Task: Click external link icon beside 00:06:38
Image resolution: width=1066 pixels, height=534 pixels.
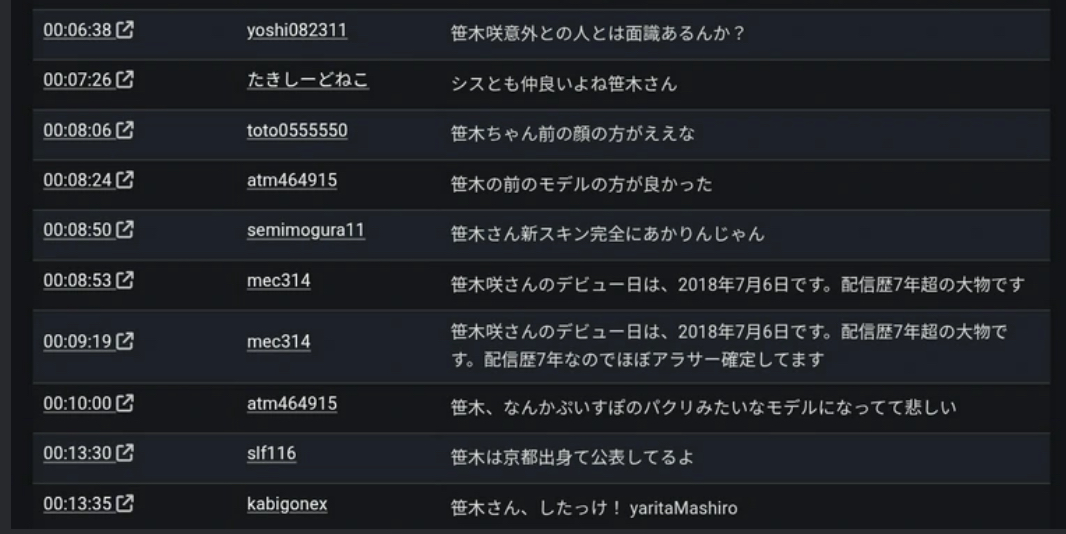Action: [125, 31]
